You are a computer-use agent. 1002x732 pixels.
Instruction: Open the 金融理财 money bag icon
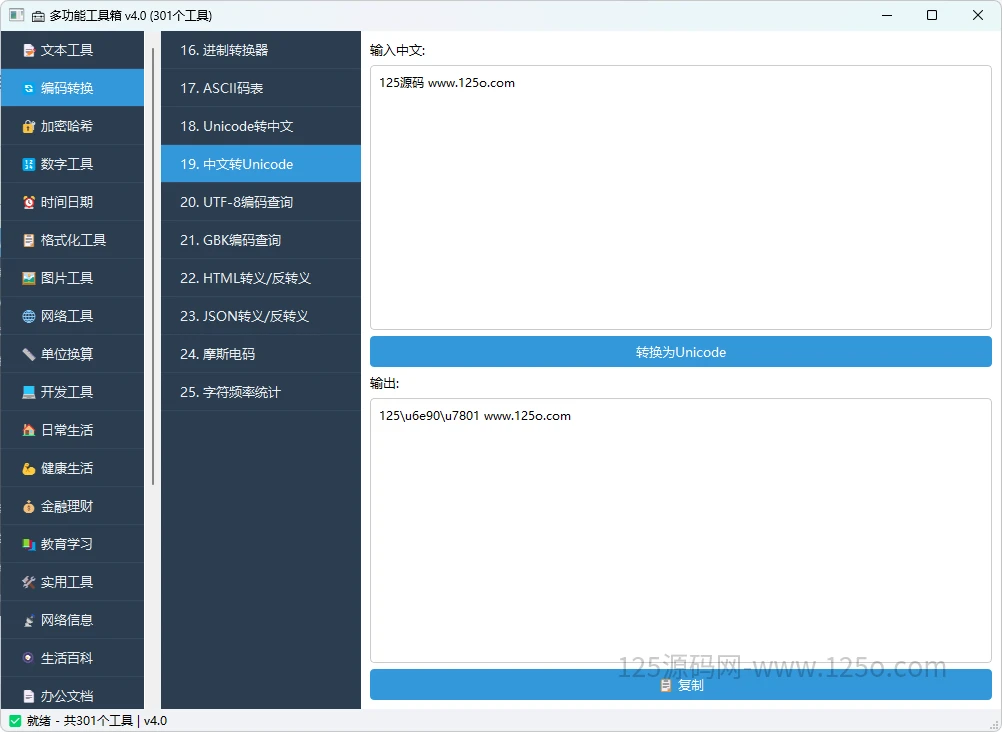29,506
